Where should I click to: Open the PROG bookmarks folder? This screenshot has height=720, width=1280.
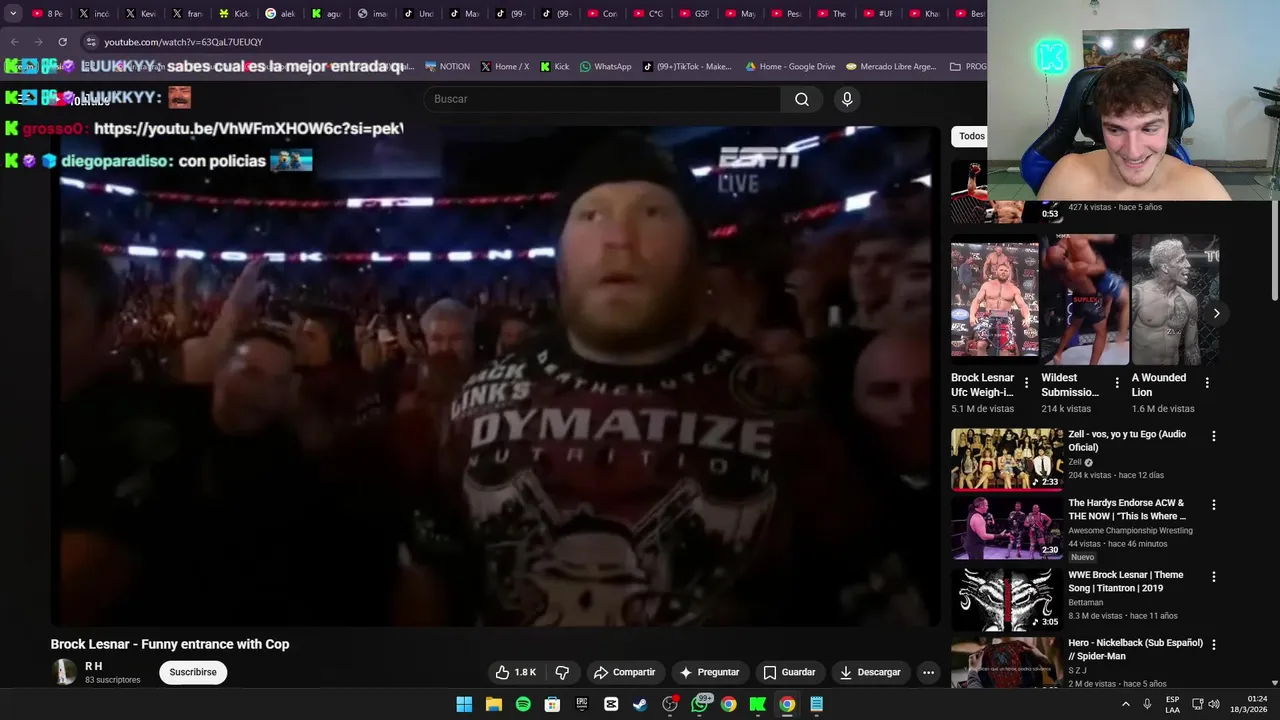click(968, 67)
